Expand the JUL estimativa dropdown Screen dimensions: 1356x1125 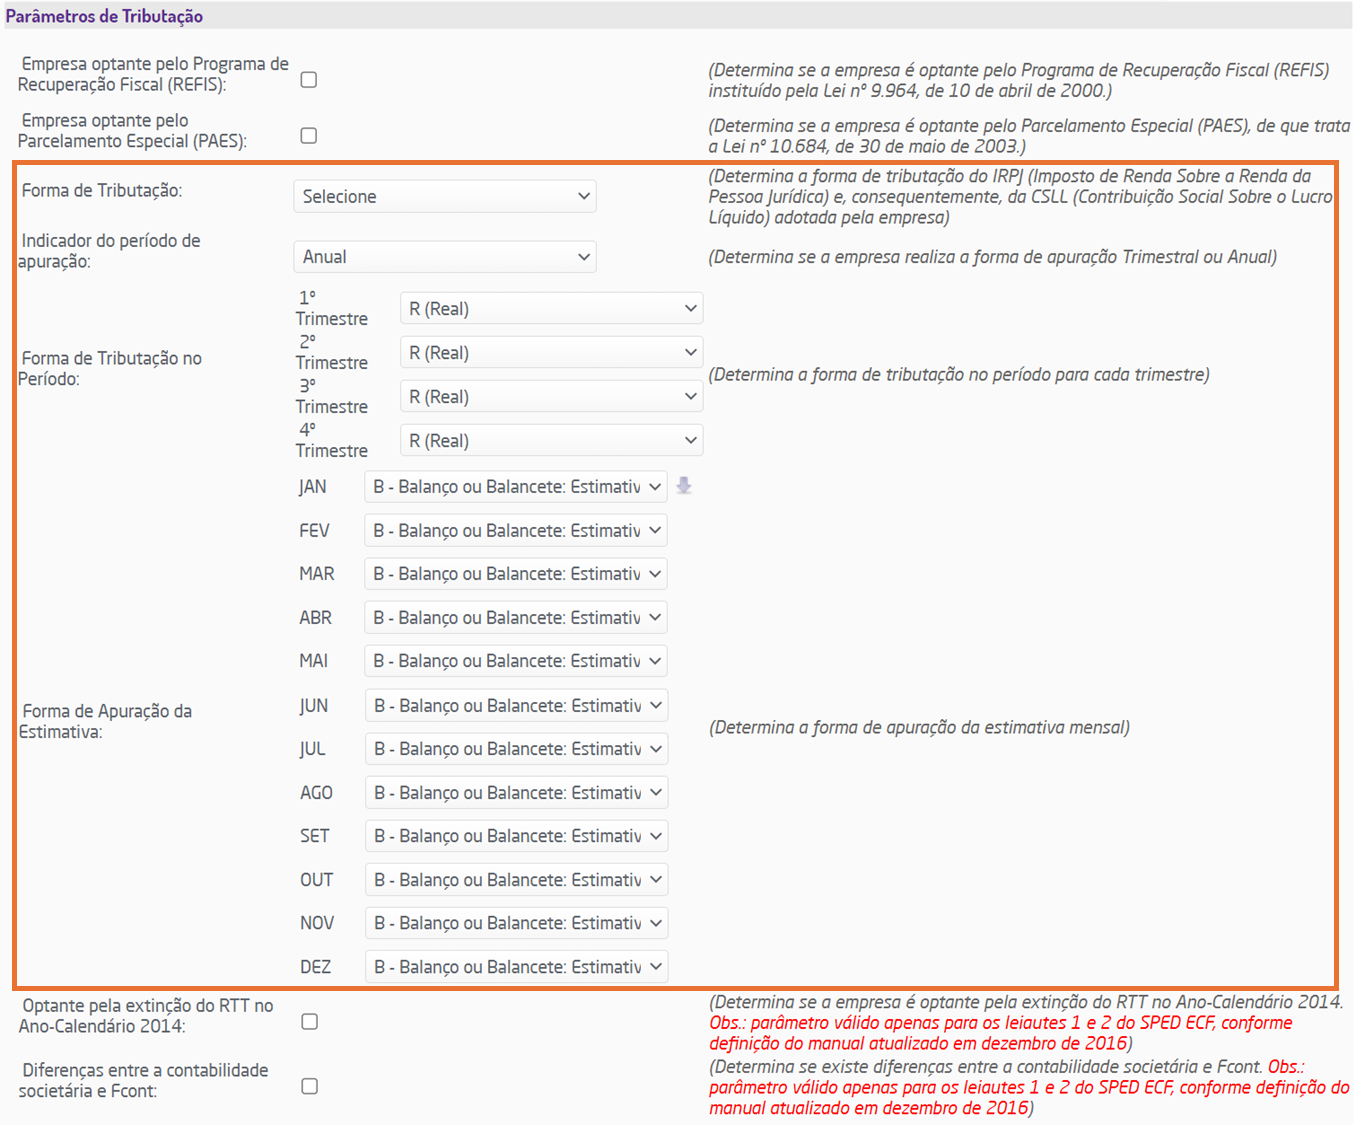[516, 748]
